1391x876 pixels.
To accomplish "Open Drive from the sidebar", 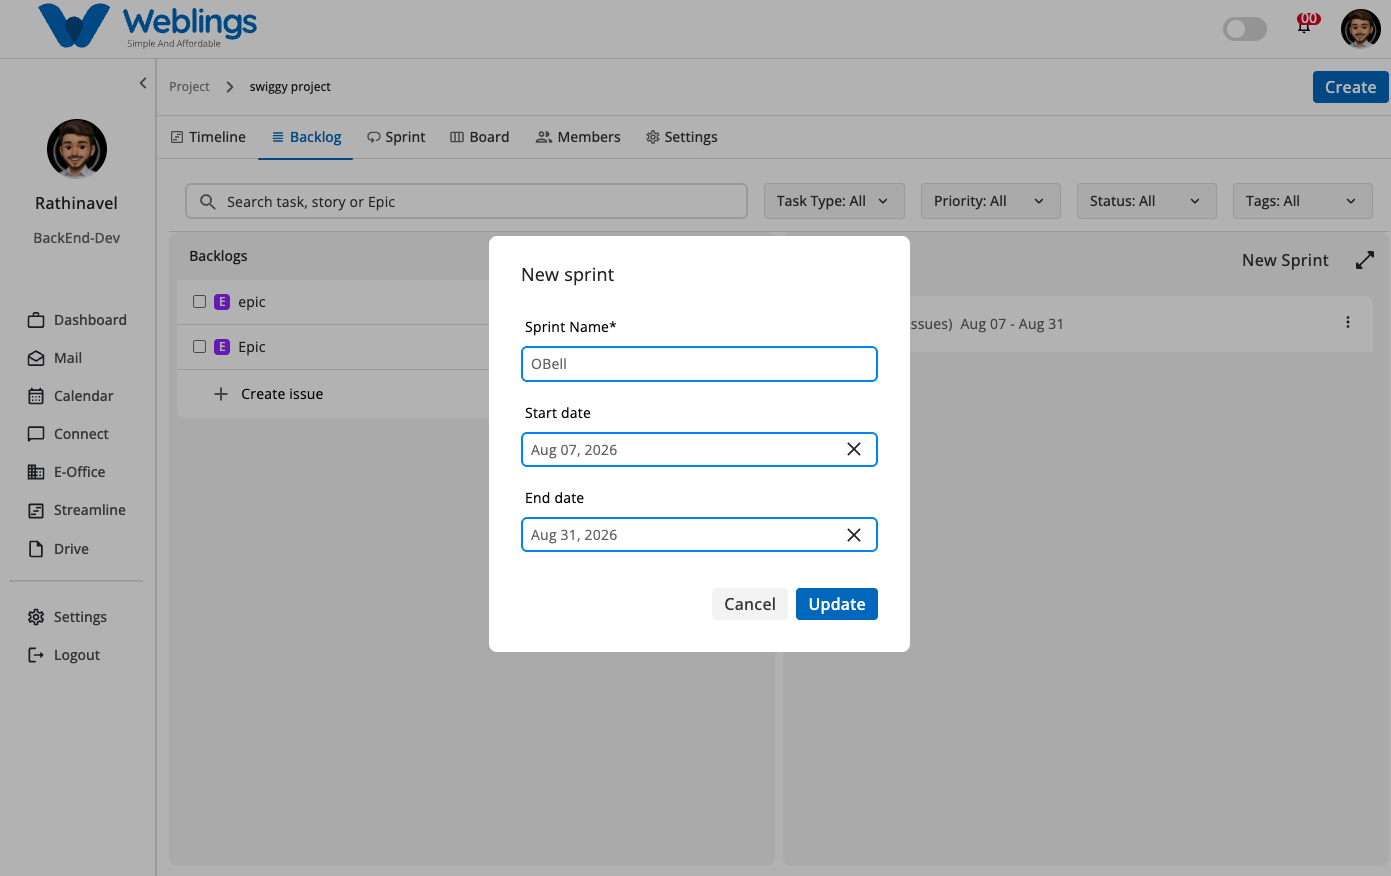I will [58, 549].
